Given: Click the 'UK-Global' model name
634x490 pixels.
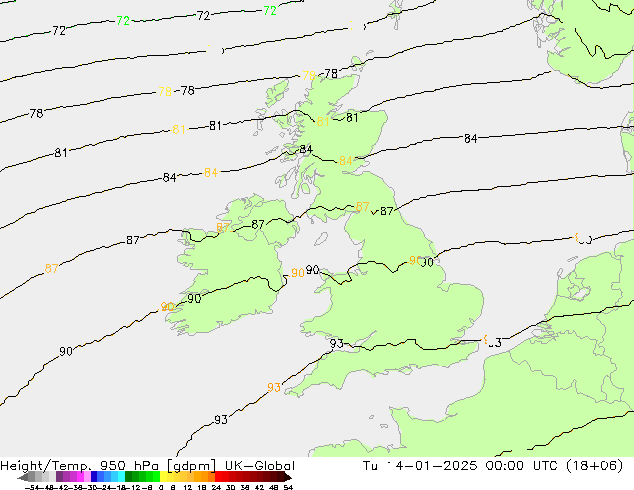Looking at the screenshot, I should click(x=260, y=466).
